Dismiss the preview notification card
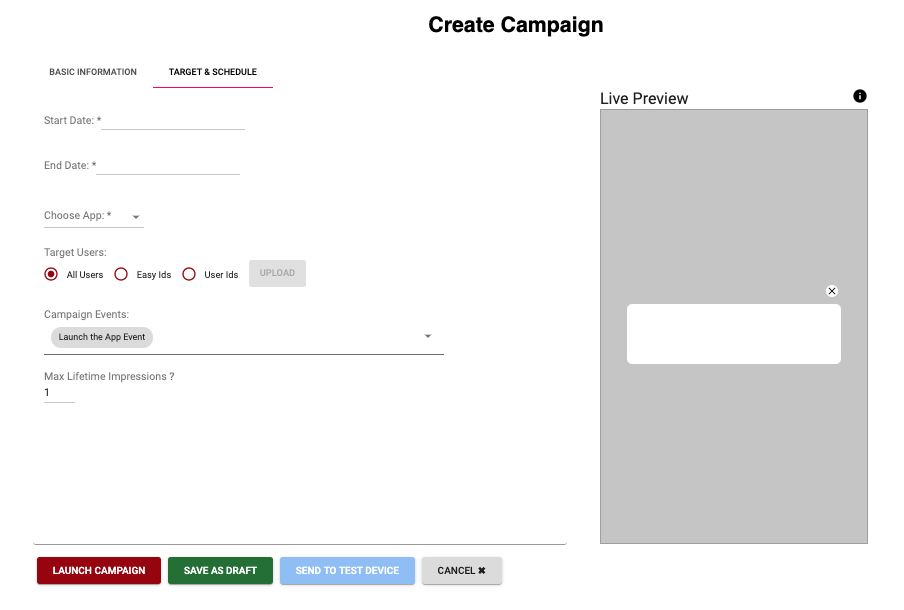The height and width of the screenshot is (610, 904). point(831,291)
